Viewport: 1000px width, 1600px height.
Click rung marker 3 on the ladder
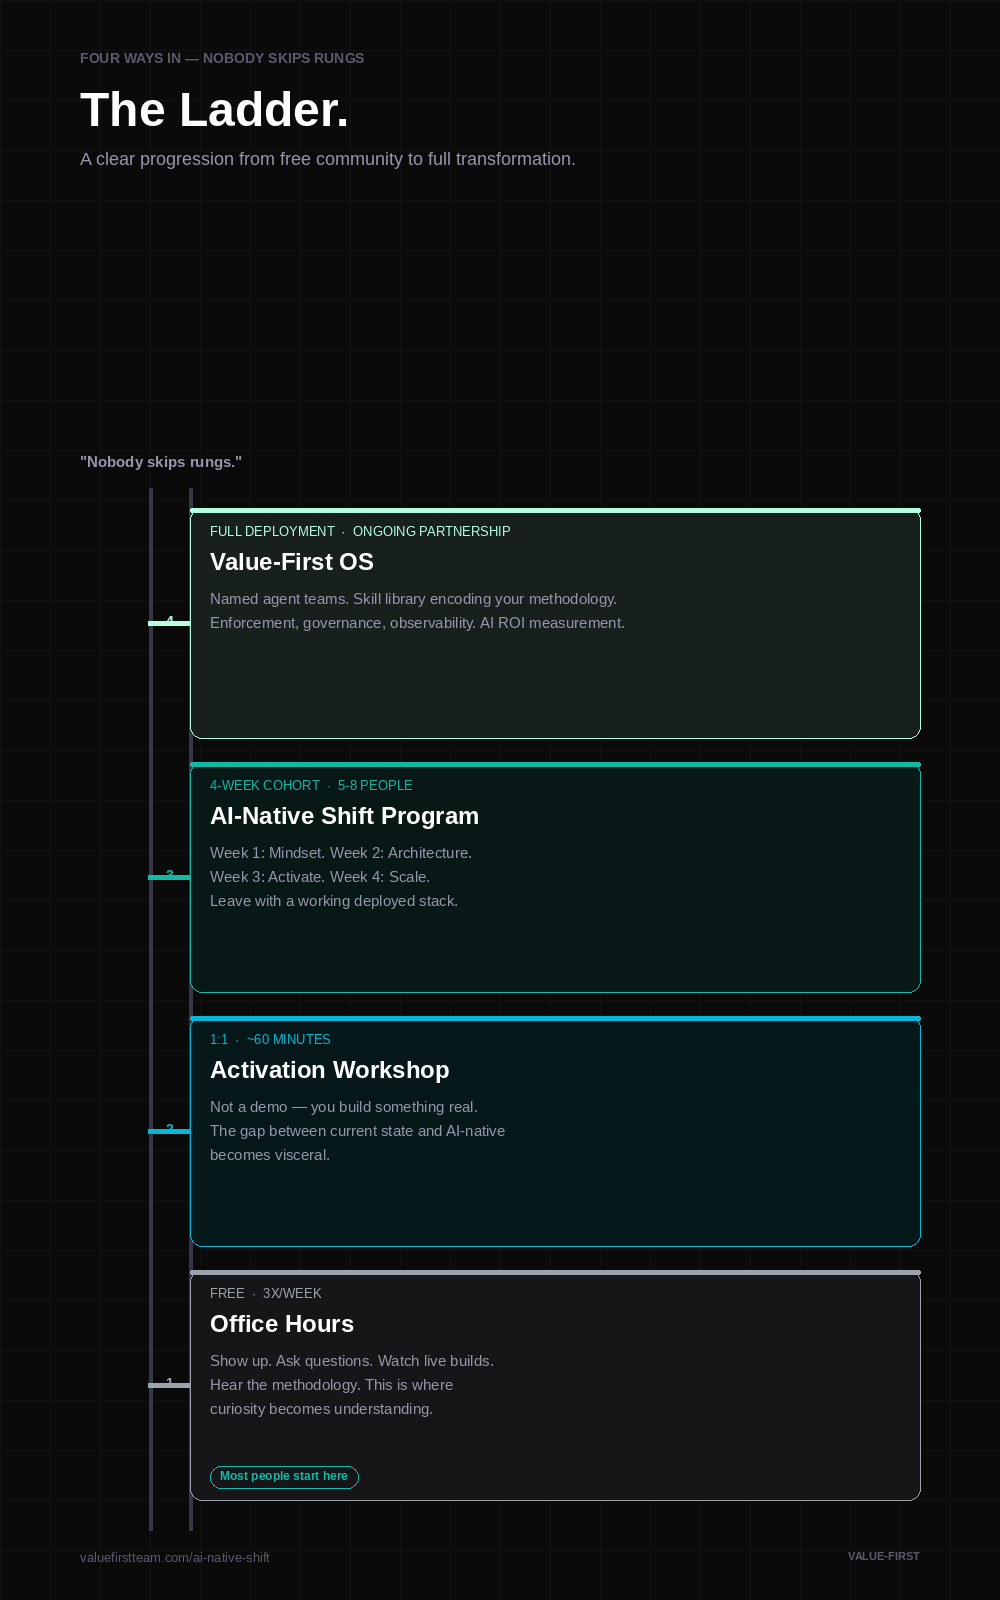(x=170, y=876)
